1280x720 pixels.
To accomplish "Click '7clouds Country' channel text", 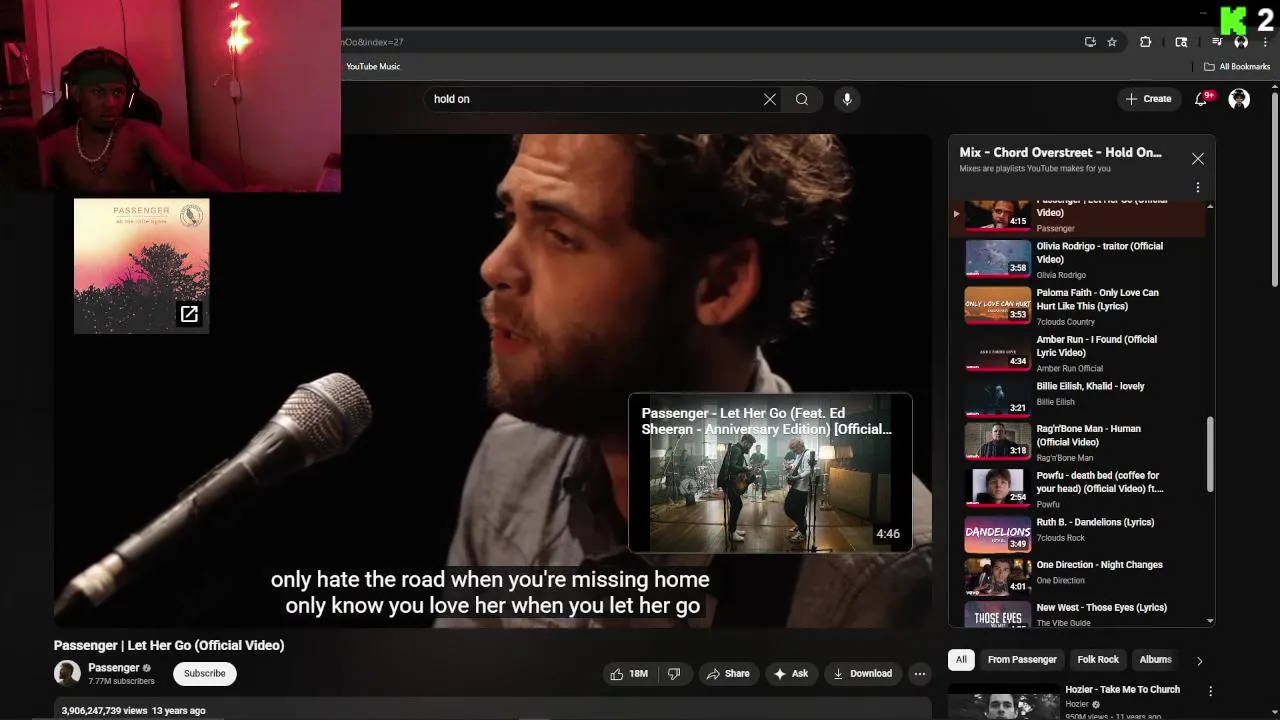I will pyautogui.click(x=1066, y=322).
